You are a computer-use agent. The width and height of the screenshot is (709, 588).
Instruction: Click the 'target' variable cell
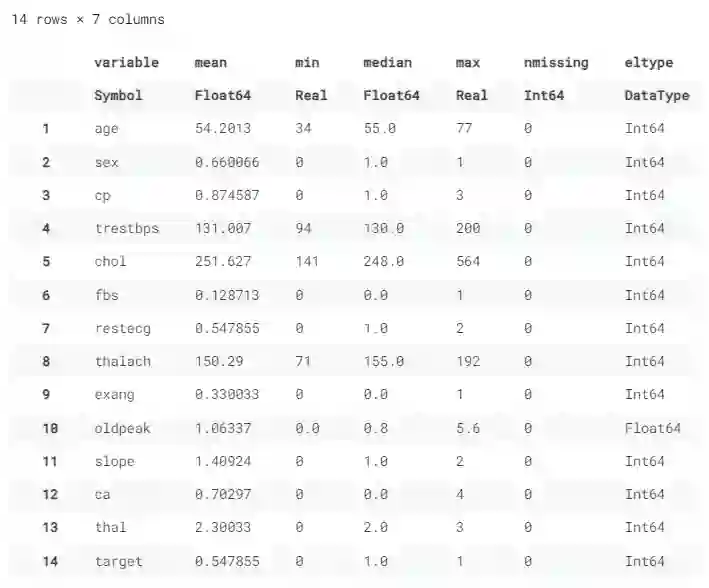click(118, 561)
